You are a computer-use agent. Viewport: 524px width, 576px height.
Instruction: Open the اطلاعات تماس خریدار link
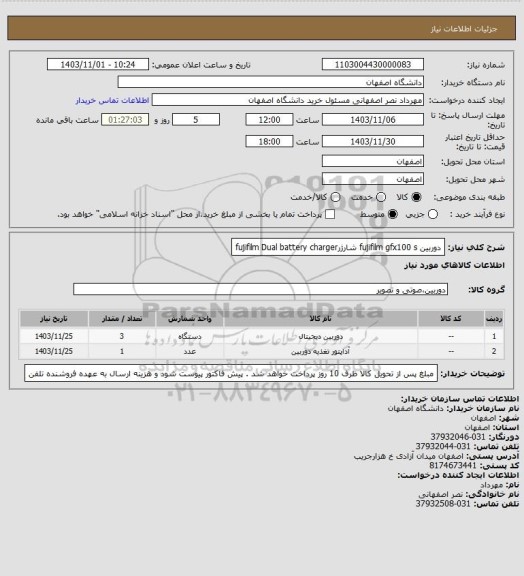112,100
